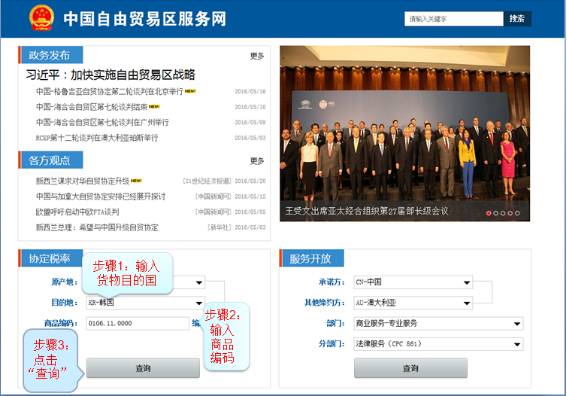Open the 各方观点 section tab
This screenshot has height=396, width=567.
[x=51, y=160]
